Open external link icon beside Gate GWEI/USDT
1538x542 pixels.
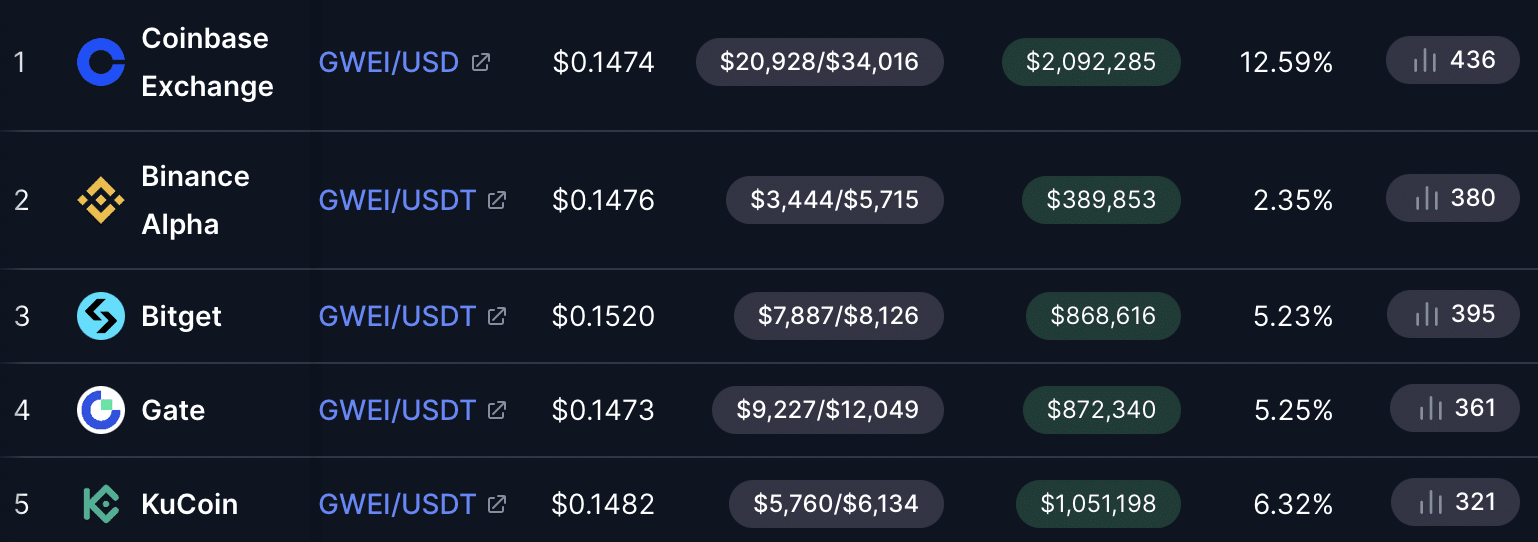(497, 410)
